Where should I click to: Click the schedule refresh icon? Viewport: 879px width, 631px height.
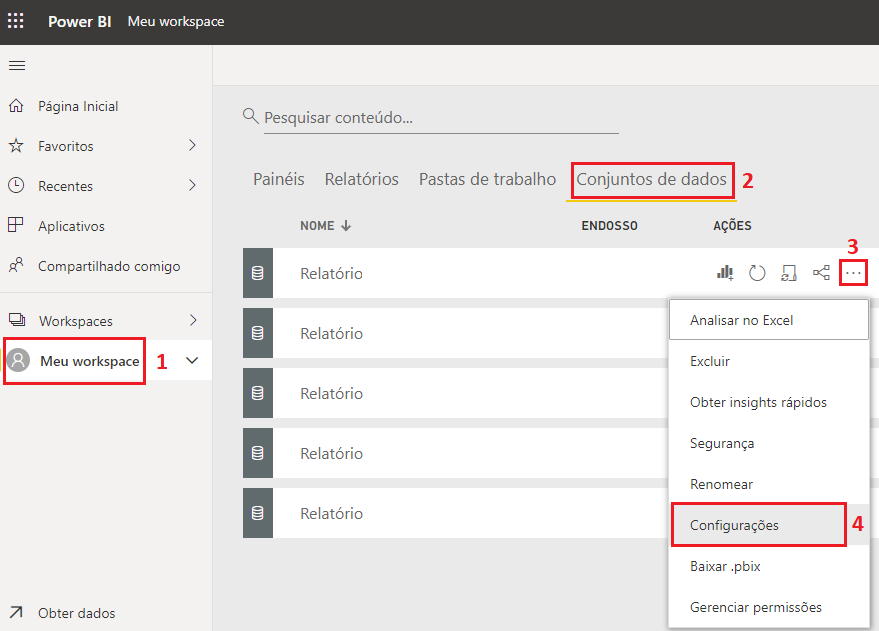(789, 273)
